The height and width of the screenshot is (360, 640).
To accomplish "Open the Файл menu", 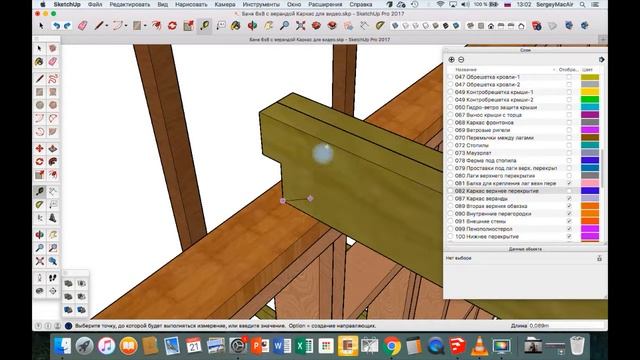I will click(95, 4).
